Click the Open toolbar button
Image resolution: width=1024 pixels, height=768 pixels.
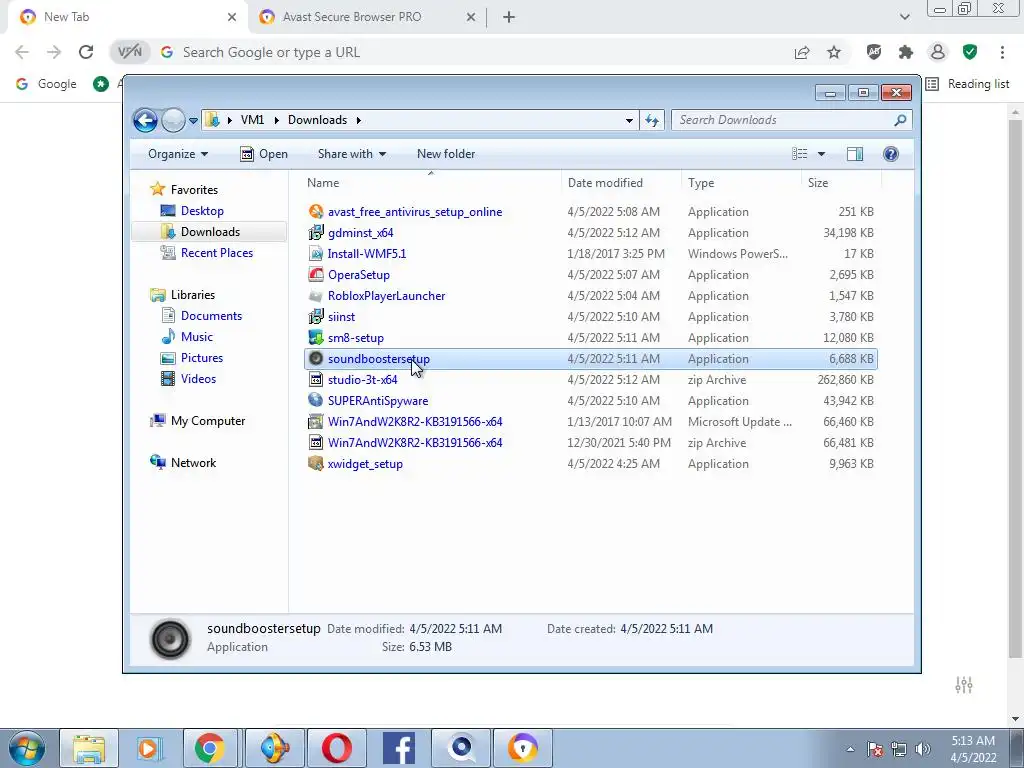click(264, 154)
